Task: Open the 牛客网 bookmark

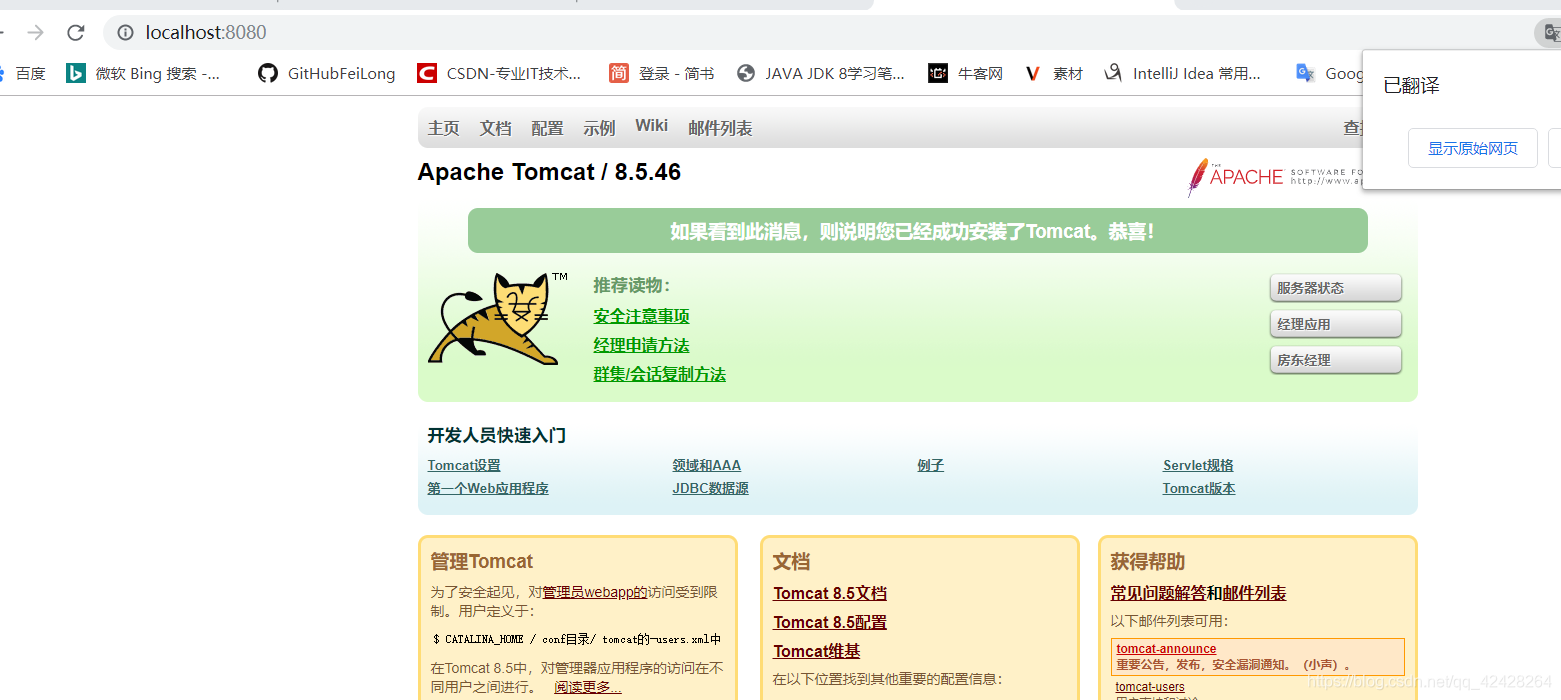Action: 966,73
